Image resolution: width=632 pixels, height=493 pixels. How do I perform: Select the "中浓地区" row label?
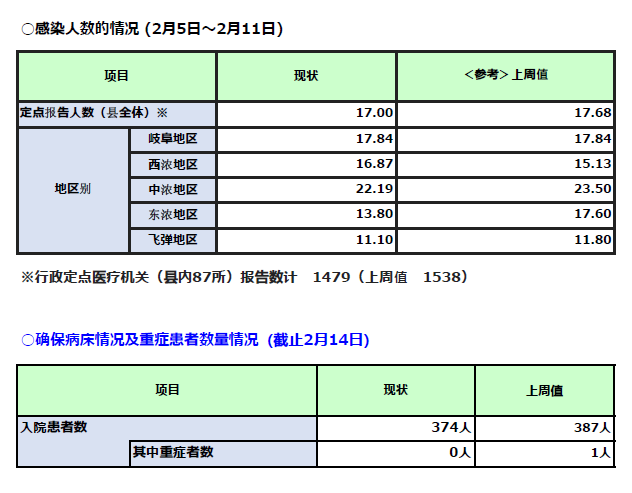click(172, 189)
